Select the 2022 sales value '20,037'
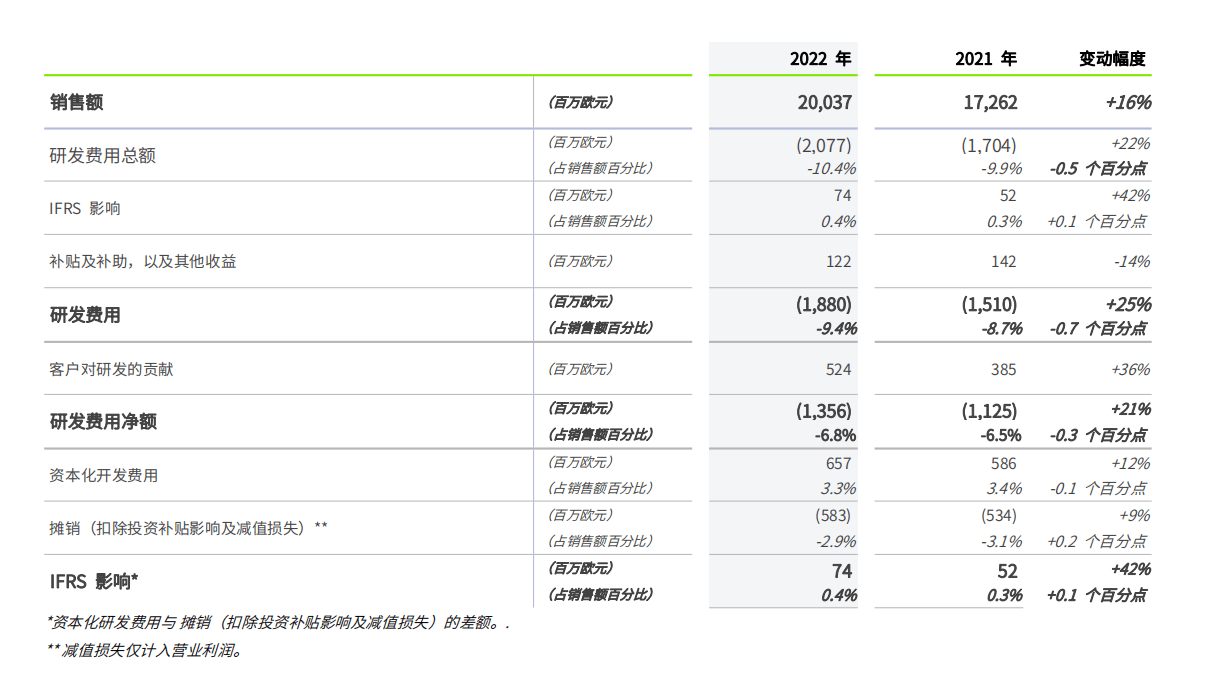Viewport: 1206px width, 700px height. pyautogui.click(x=825, y=102)
